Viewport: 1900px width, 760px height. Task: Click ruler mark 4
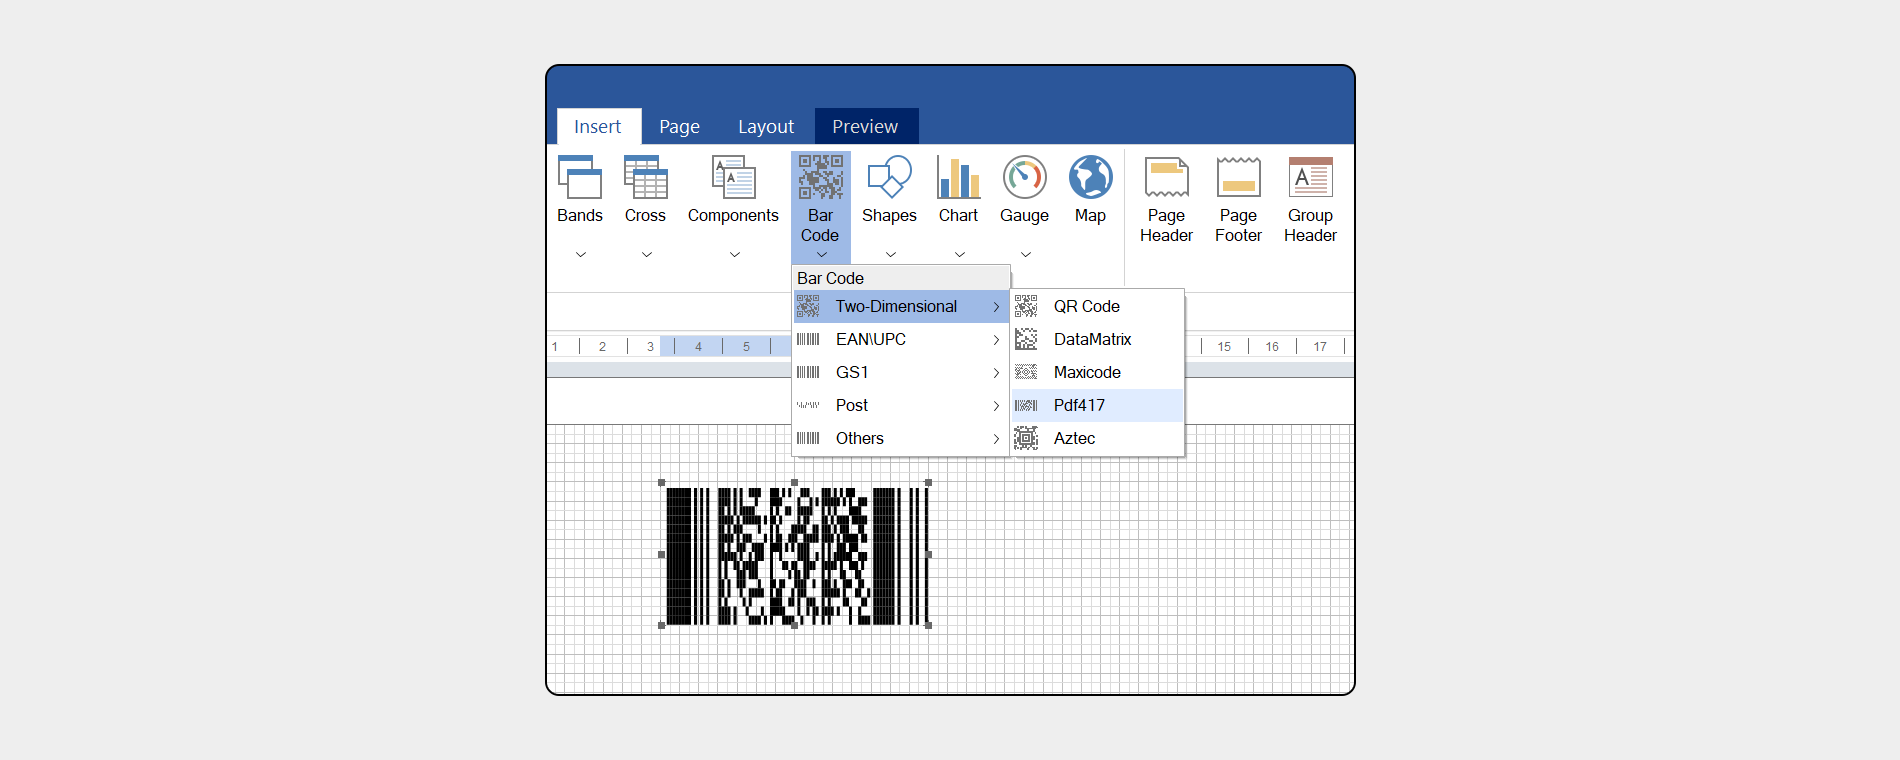[x=698, y=346]
